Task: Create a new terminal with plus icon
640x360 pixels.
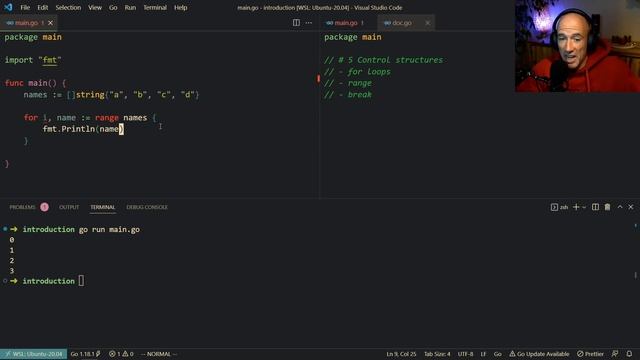Action: tap(576, 207)
